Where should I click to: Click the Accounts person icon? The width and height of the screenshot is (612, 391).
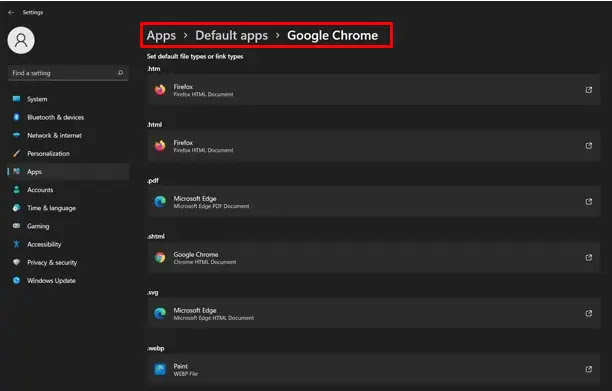(16, 190)
